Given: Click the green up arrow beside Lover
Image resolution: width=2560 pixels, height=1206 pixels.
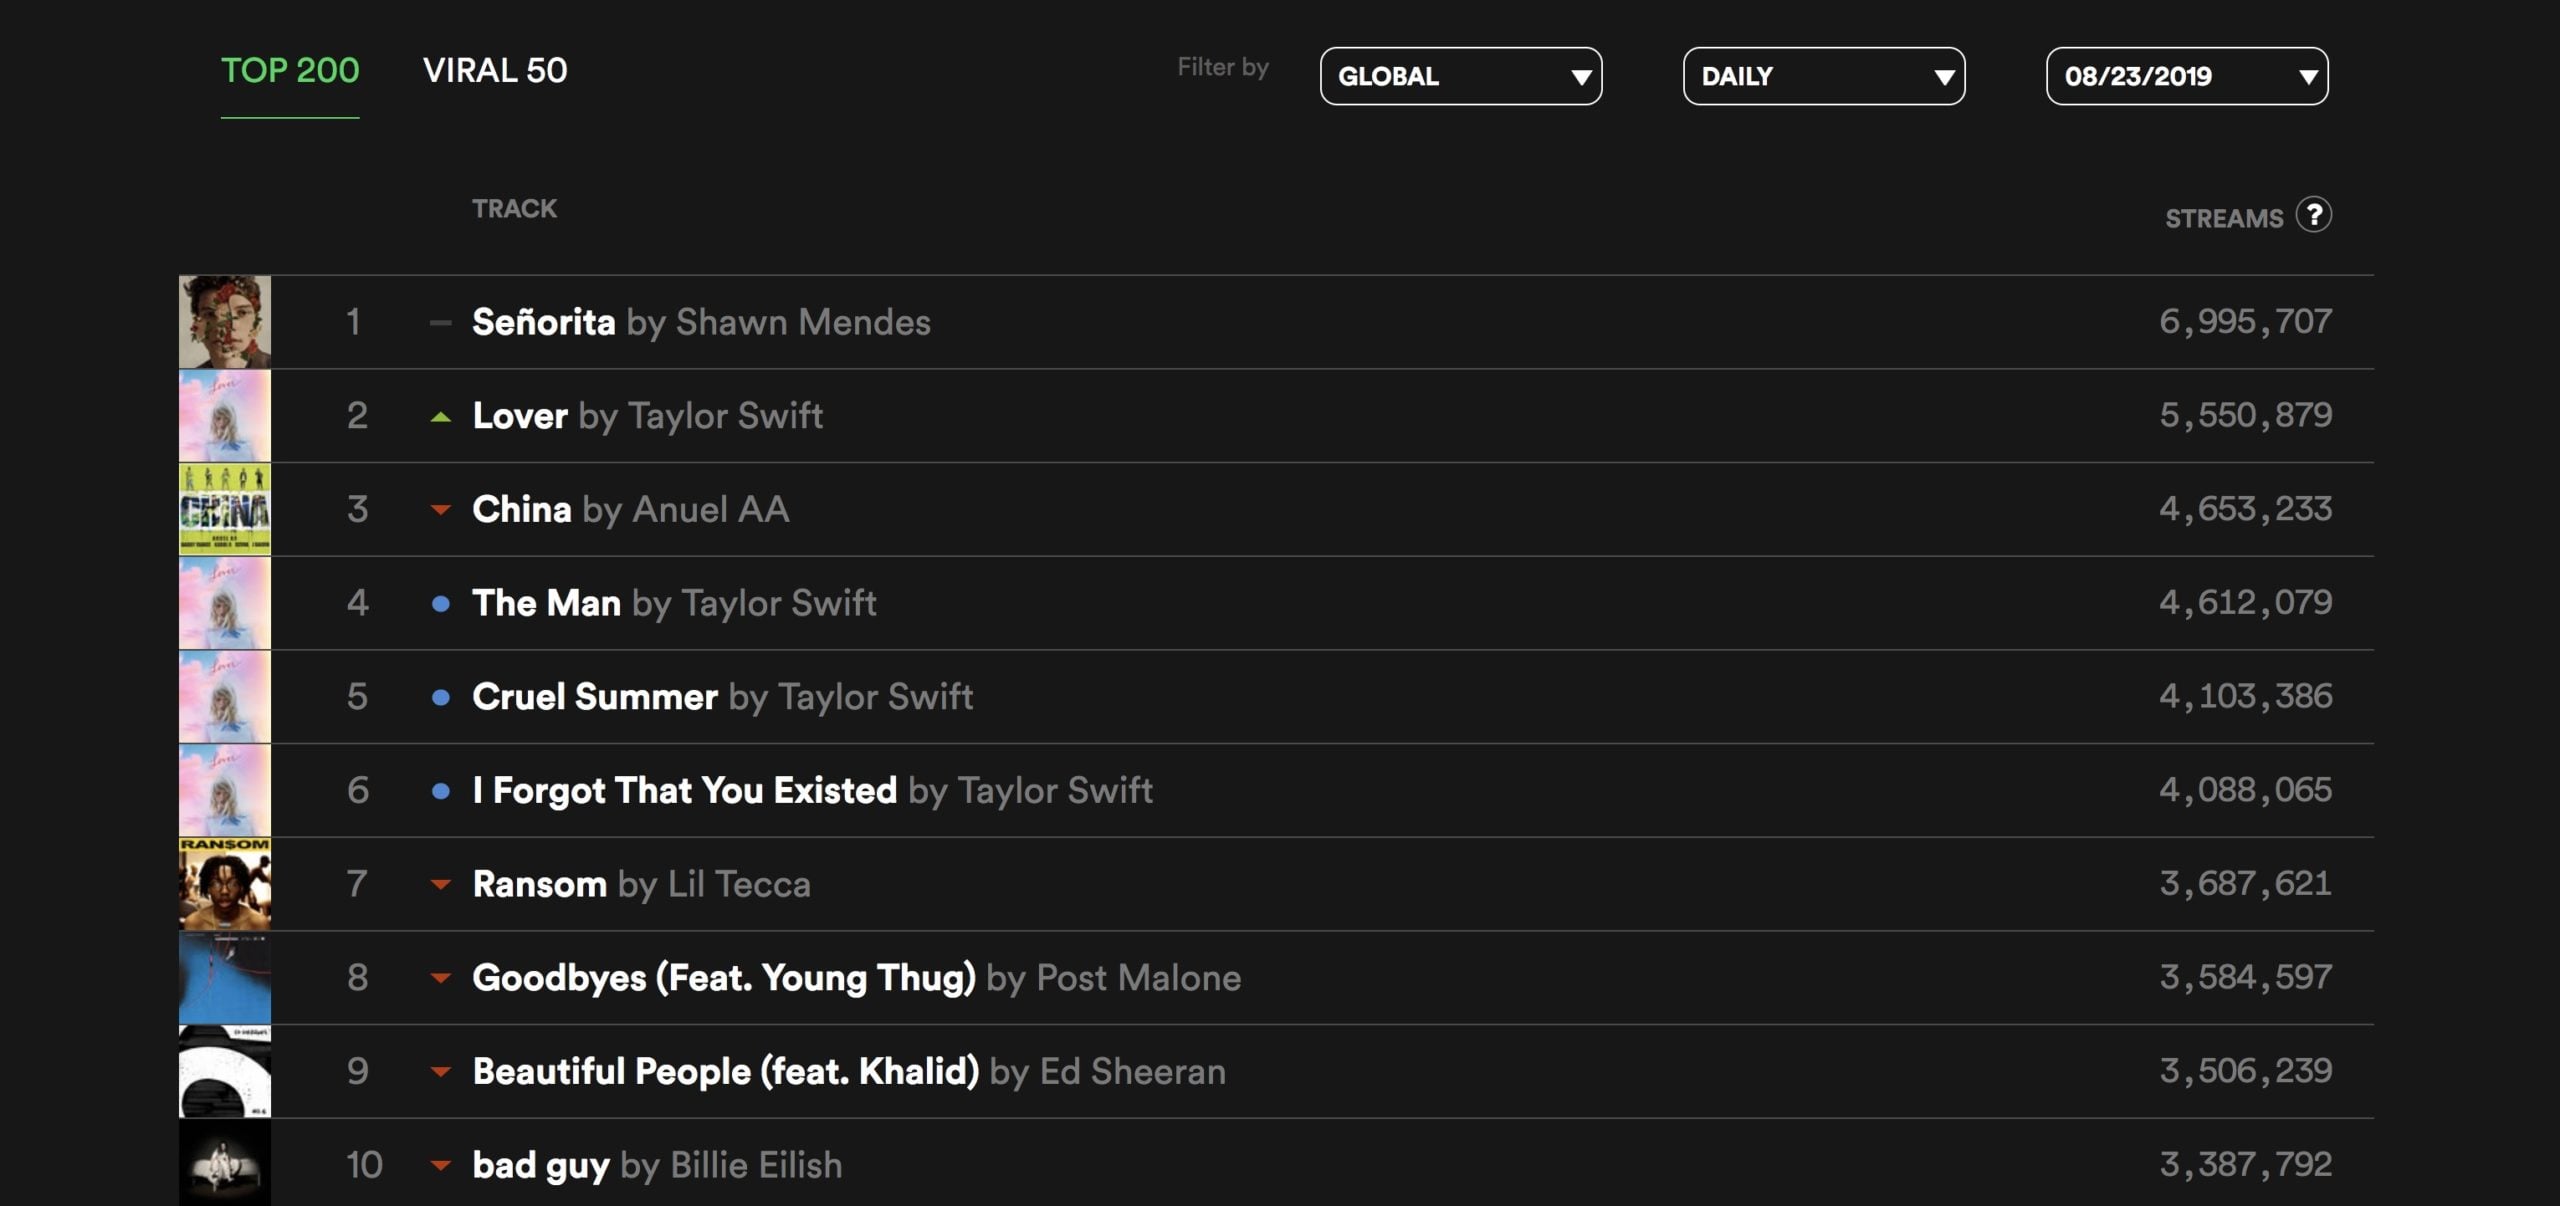Looking at the screenshot, I should [x=440, y=417].
